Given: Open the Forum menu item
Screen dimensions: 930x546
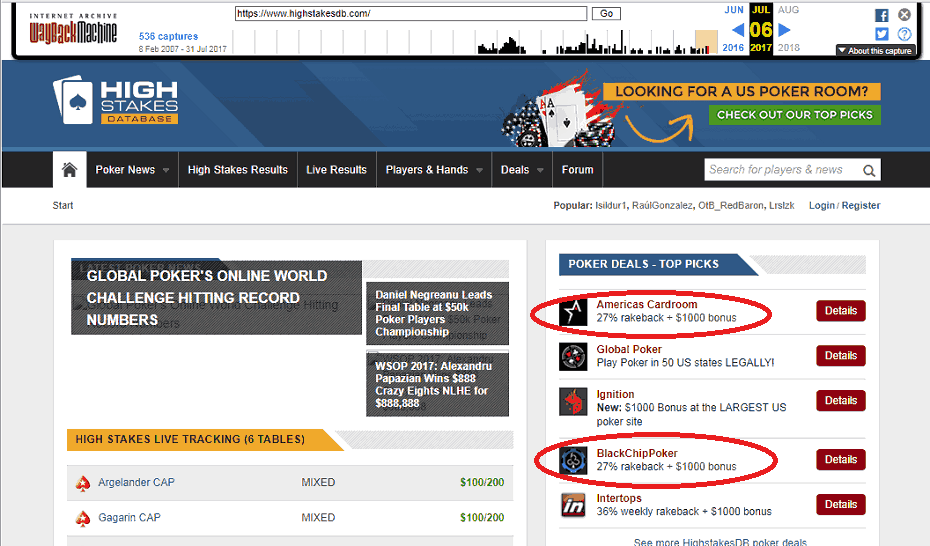Looking at the screenshot, I should pos(578,170).
